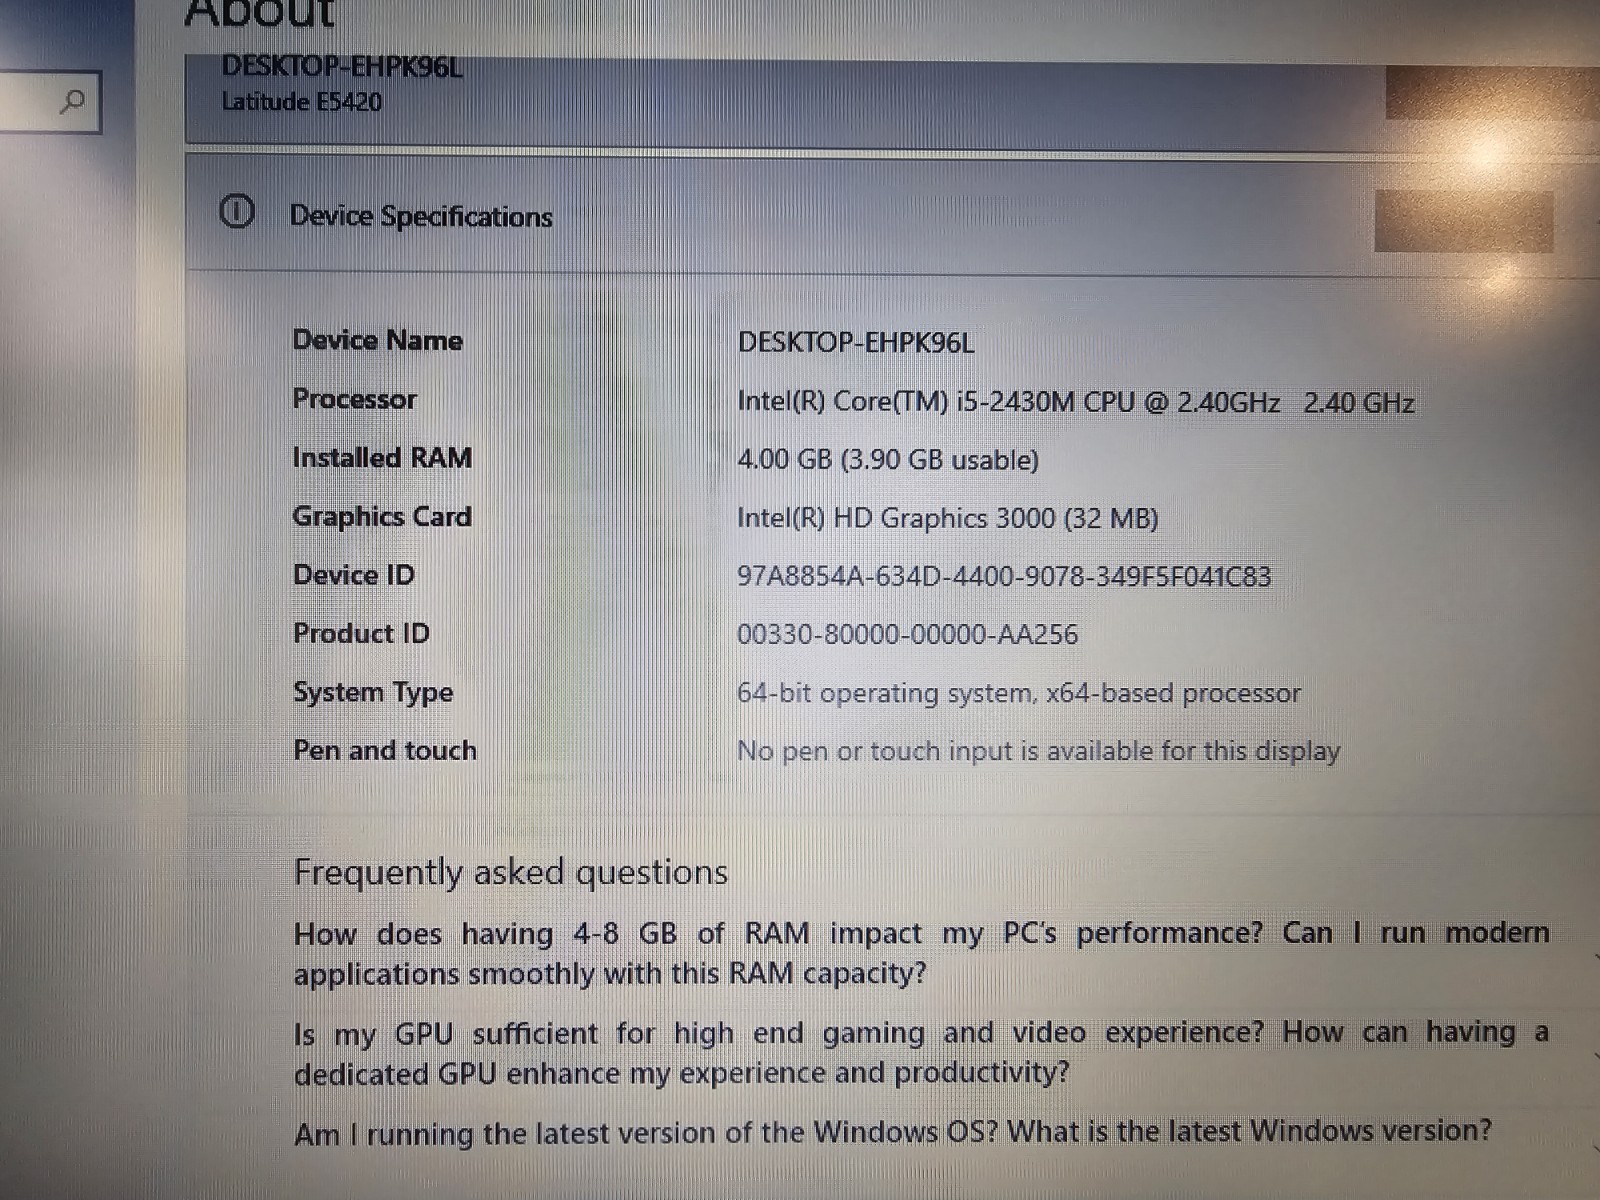Viewport: 1600px width, 1200px height.
Task: Select the 'Pen and touch' label
Action: tap(385, 750)
